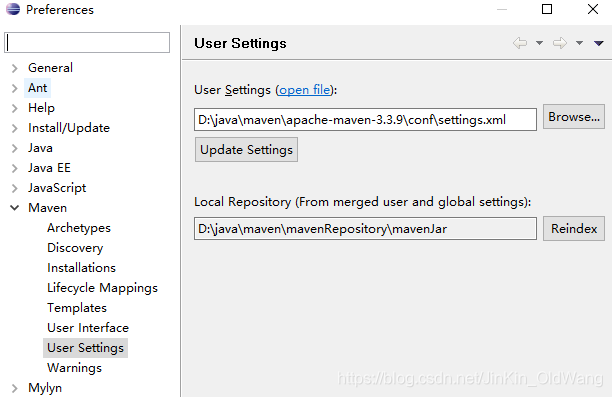This screenshot has width=612, height=397.
Task: Click the Eclipse Preferences window icon
Action: coord(13,9)
